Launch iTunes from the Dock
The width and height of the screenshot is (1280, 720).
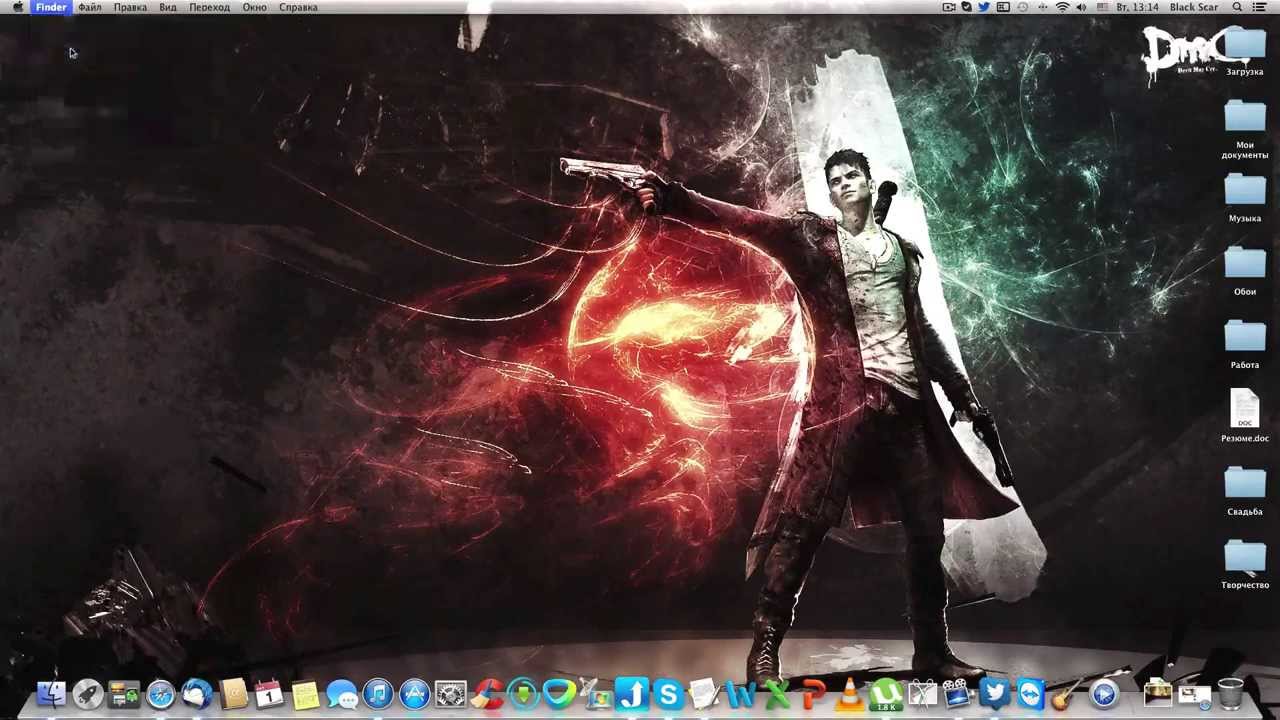pos(378,694)
